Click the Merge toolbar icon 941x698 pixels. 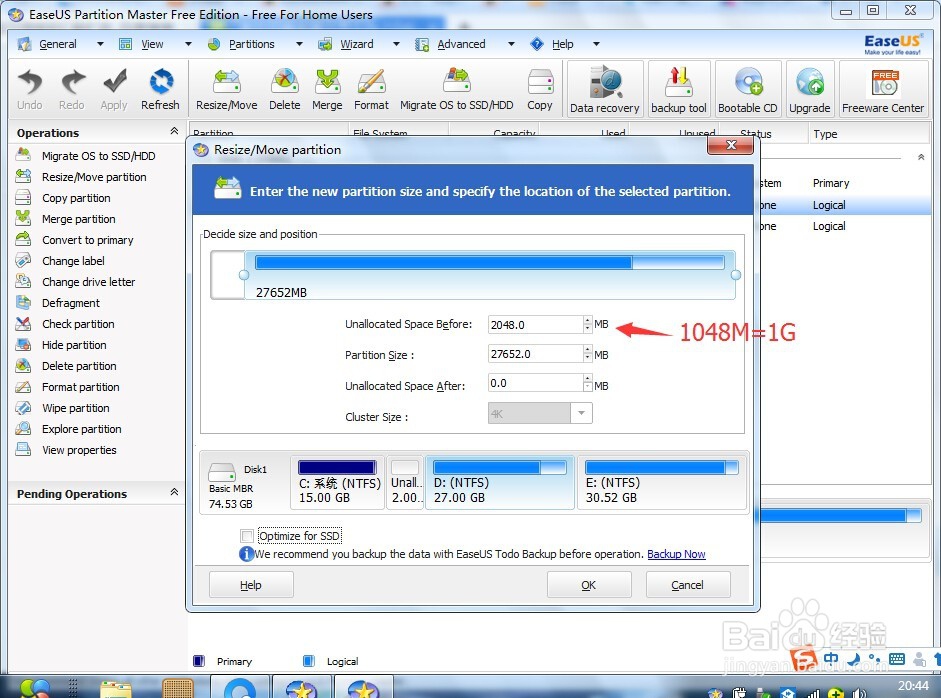point(327,89)
